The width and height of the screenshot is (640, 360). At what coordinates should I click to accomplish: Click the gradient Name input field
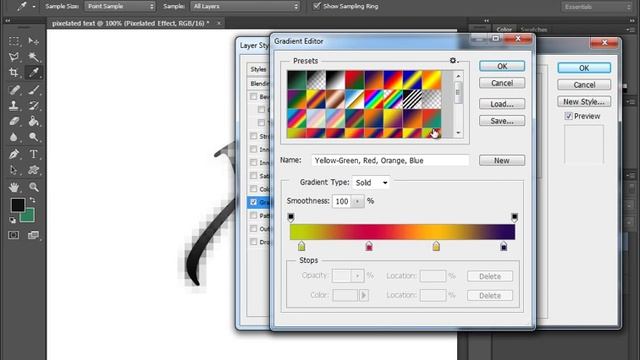[x=390, y=160]
